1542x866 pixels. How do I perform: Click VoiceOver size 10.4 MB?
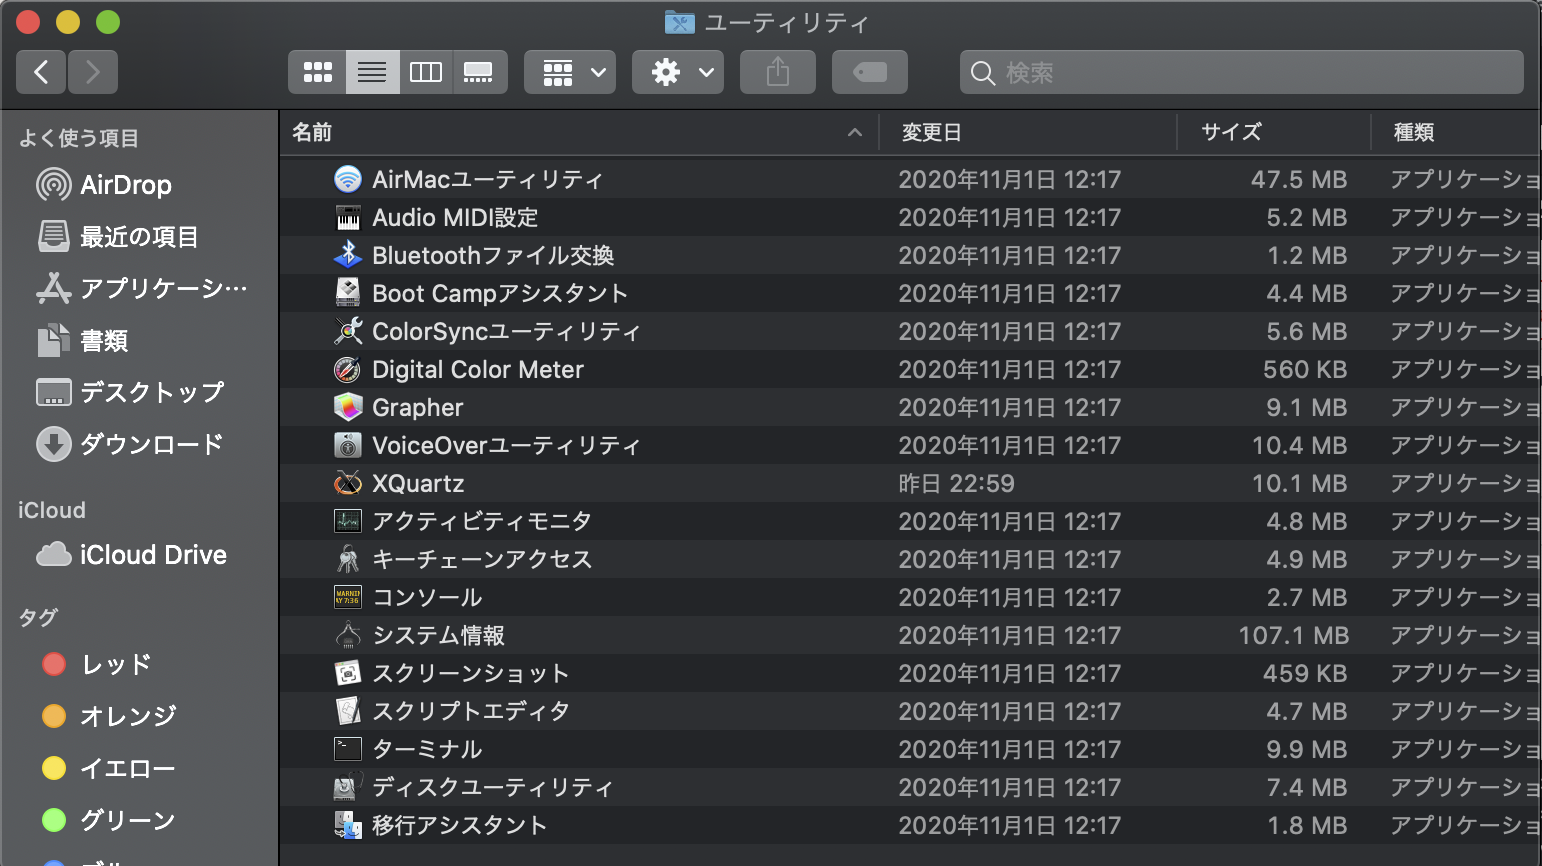(1300, 446)
